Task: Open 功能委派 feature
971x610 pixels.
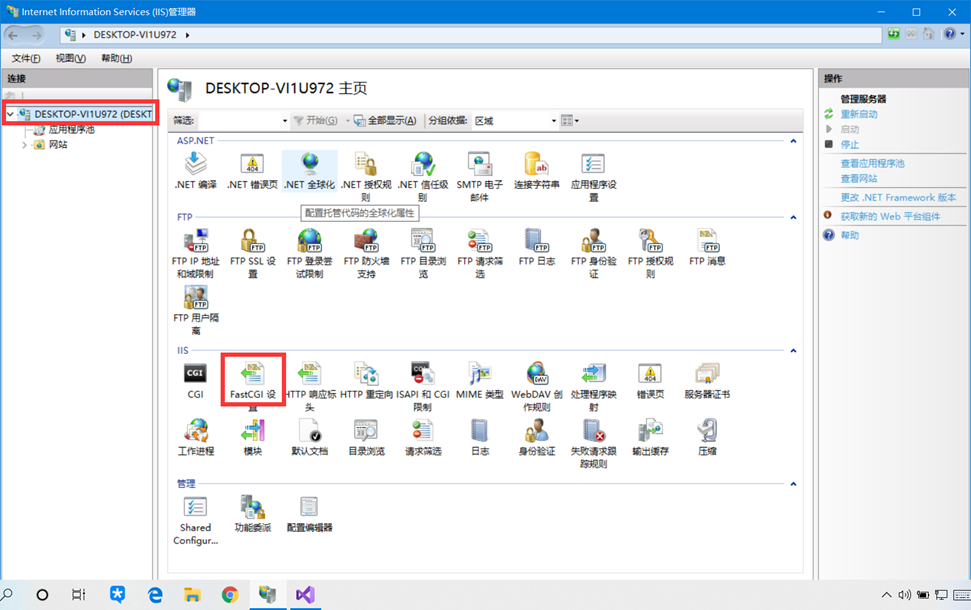Action: coord(253,514)
